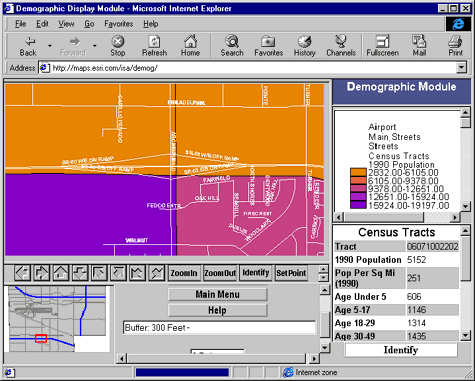The height and width of the screenshot is (381, 475).
Task: Pan the map up with the arrow icon
Action: 61,273
